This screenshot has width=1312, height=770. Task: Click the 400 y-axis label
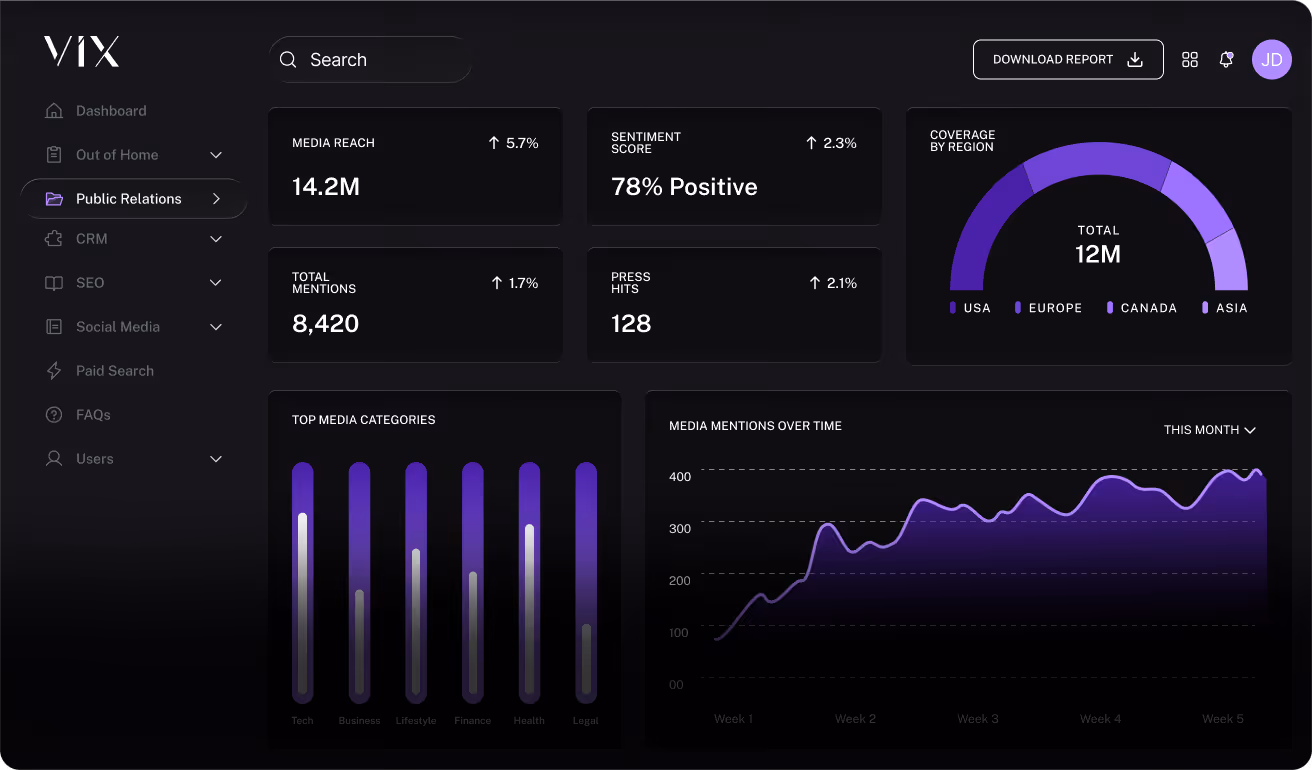click(680, 477)
